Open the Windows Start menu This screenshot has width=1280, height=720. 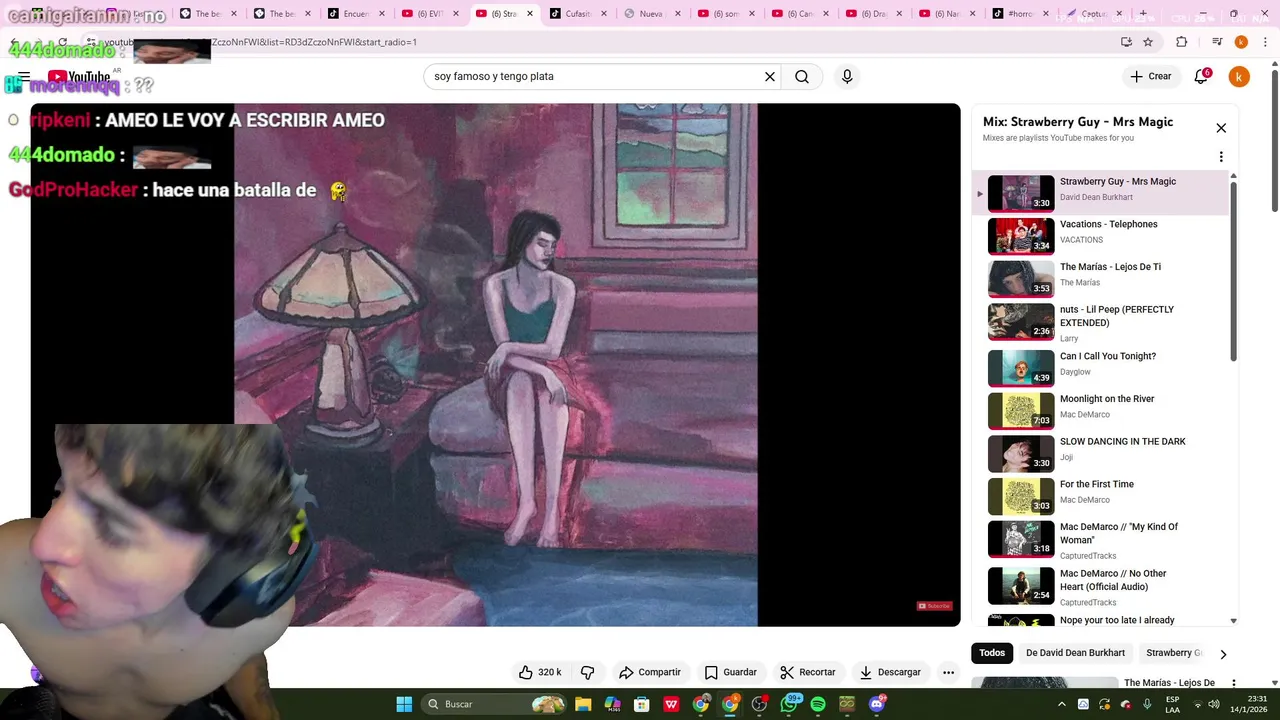(404, 704)
